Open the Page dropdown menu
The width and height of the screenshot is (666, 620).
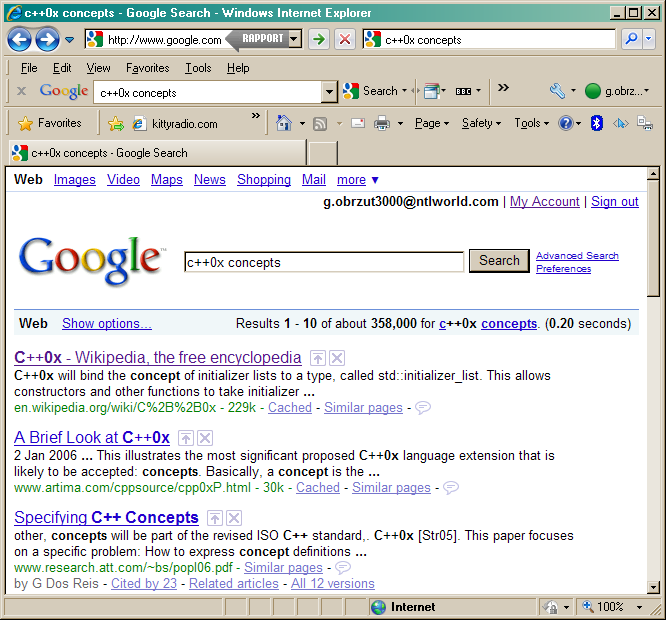(432, 123)
